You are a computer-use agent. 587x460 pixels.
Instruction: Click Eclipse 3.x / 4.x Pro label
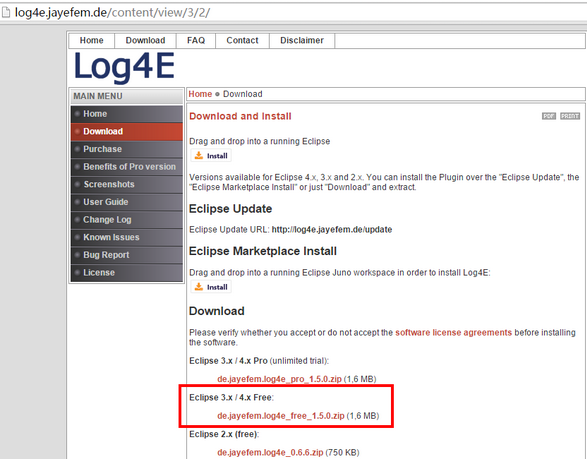coord(228,361)
